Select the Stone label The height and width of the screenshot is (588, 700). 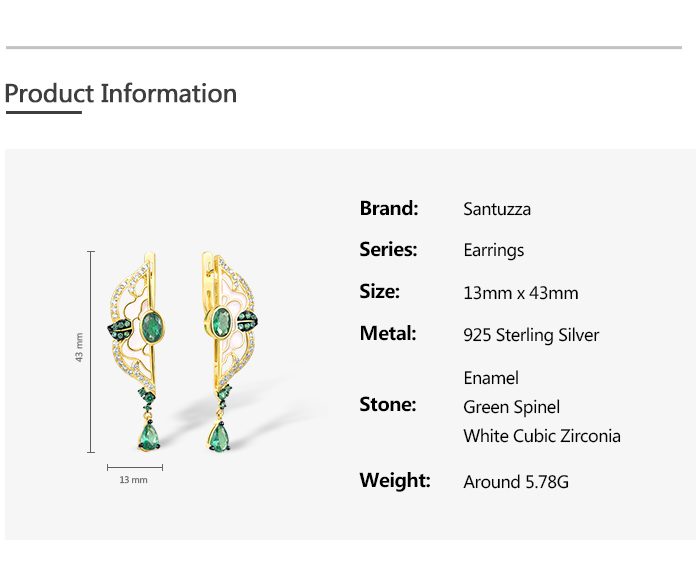coord(388,405)
